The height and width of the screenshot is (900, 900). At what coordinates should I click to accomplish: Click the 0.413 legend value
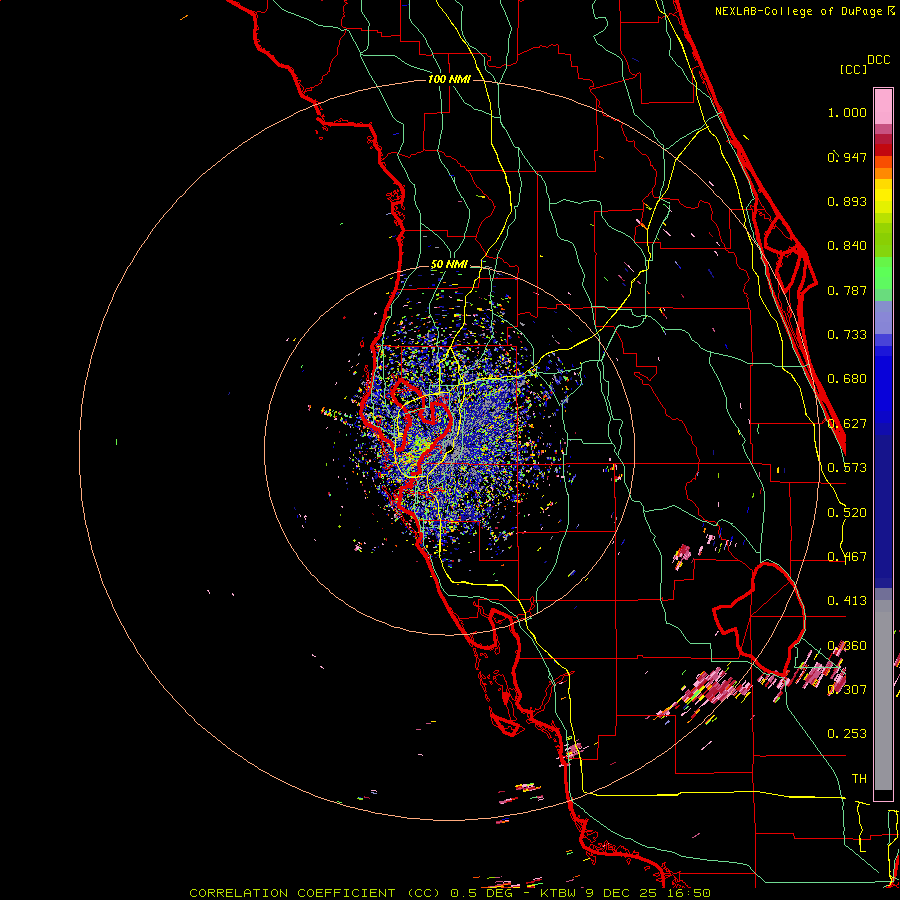(x=847, y=601)
